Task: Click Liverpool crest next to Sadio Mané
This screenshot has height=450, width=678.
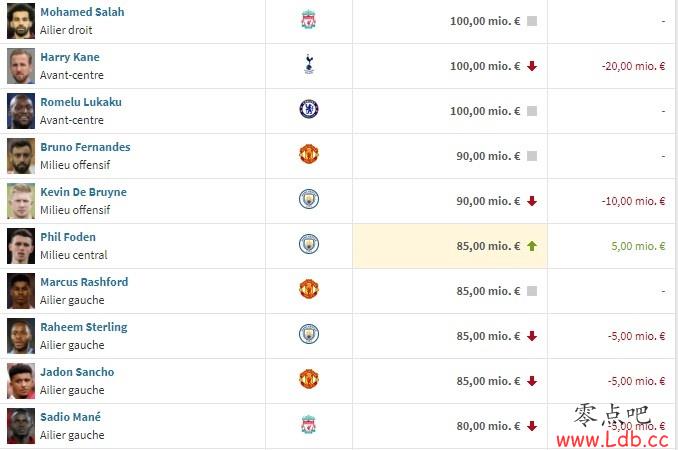Action: tap(308, 424)
